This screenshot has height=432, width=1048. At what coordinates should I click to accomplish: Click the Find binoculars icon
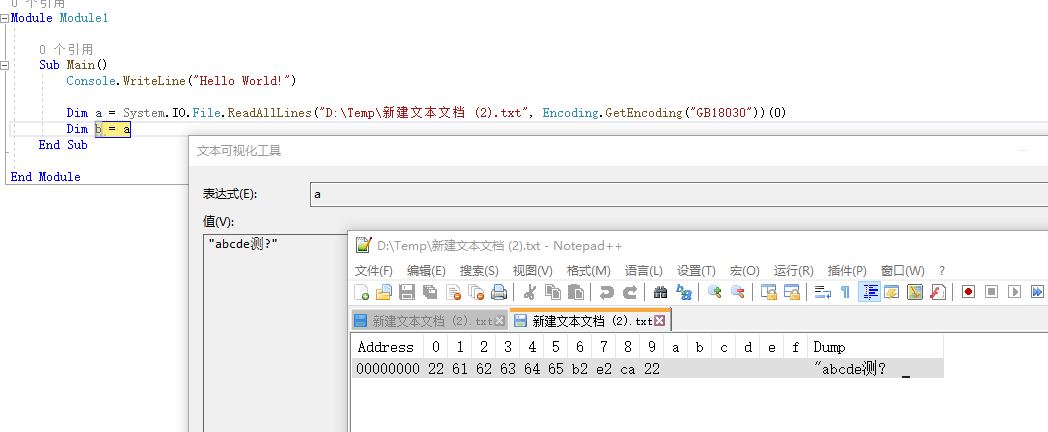click(660, 292)
